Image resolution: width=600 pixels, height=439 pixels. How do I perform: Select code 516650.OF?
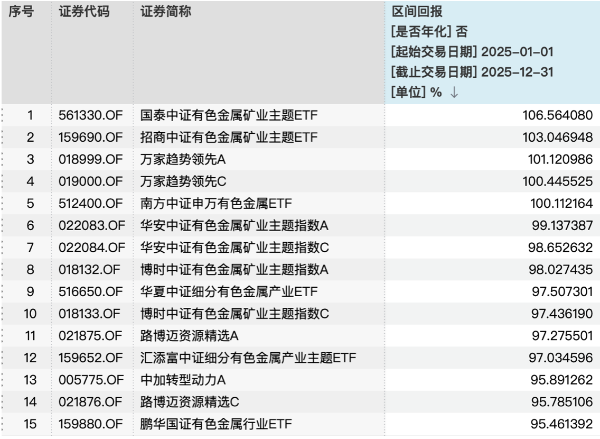91,292
